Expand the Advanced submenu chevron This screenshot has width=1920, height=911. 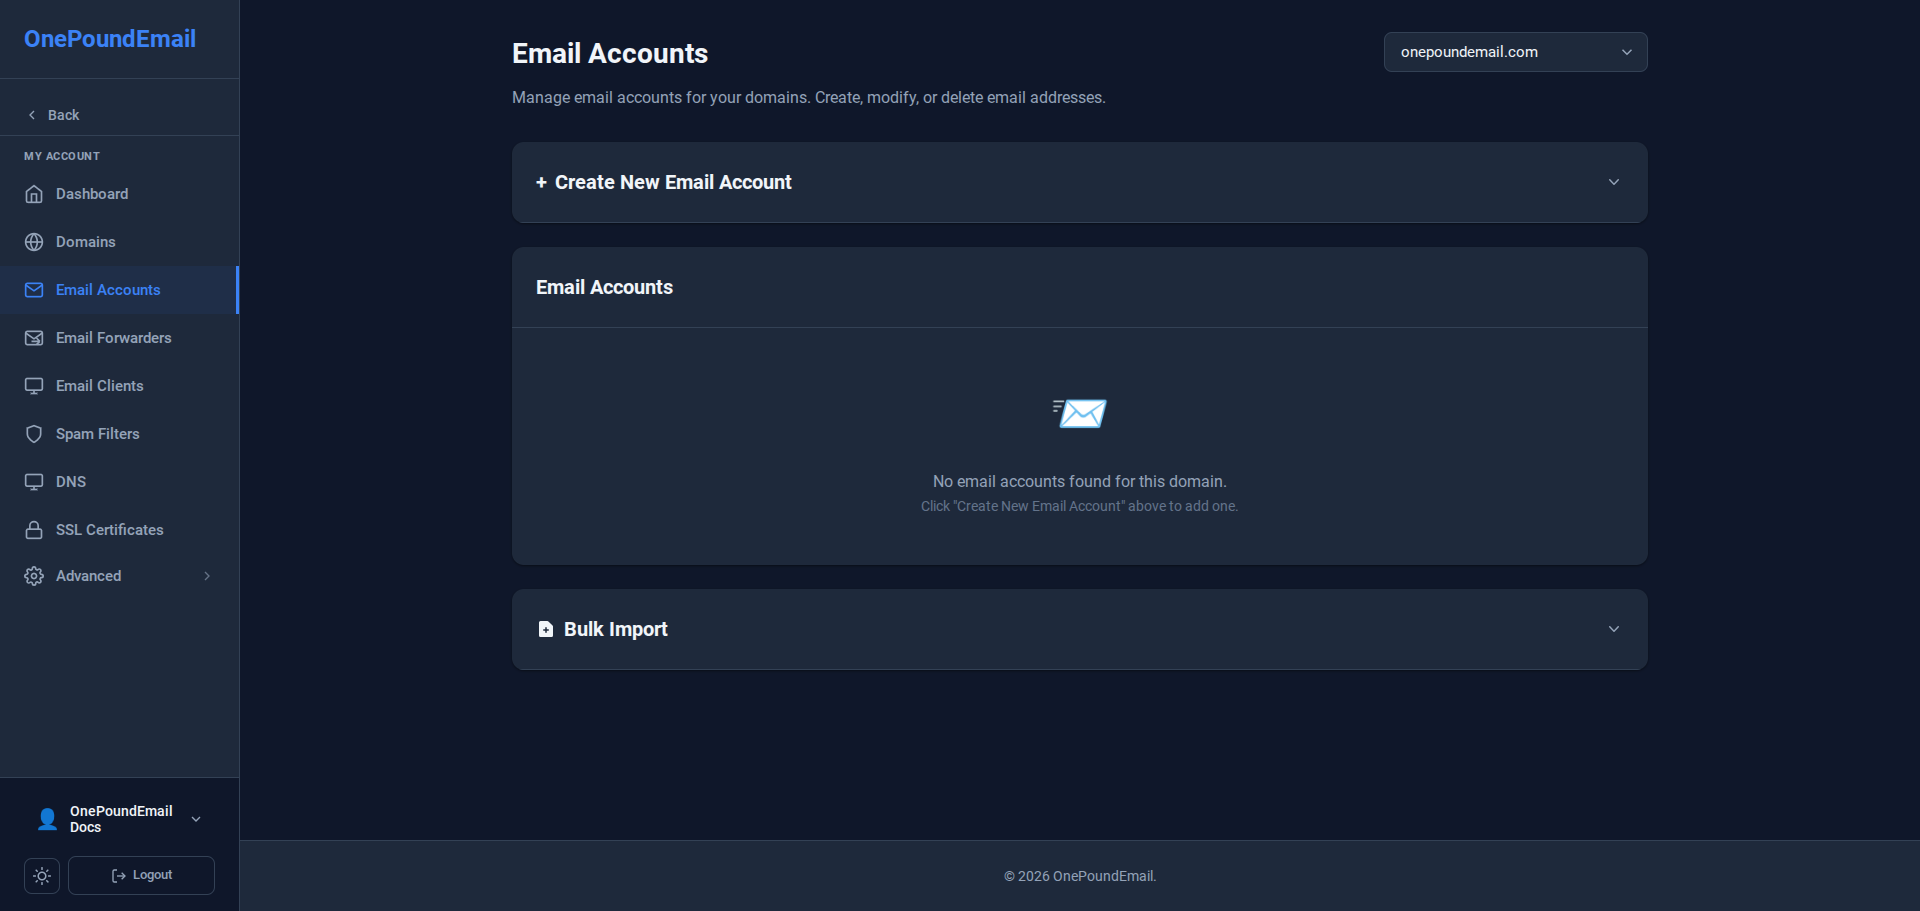point(207,576)
